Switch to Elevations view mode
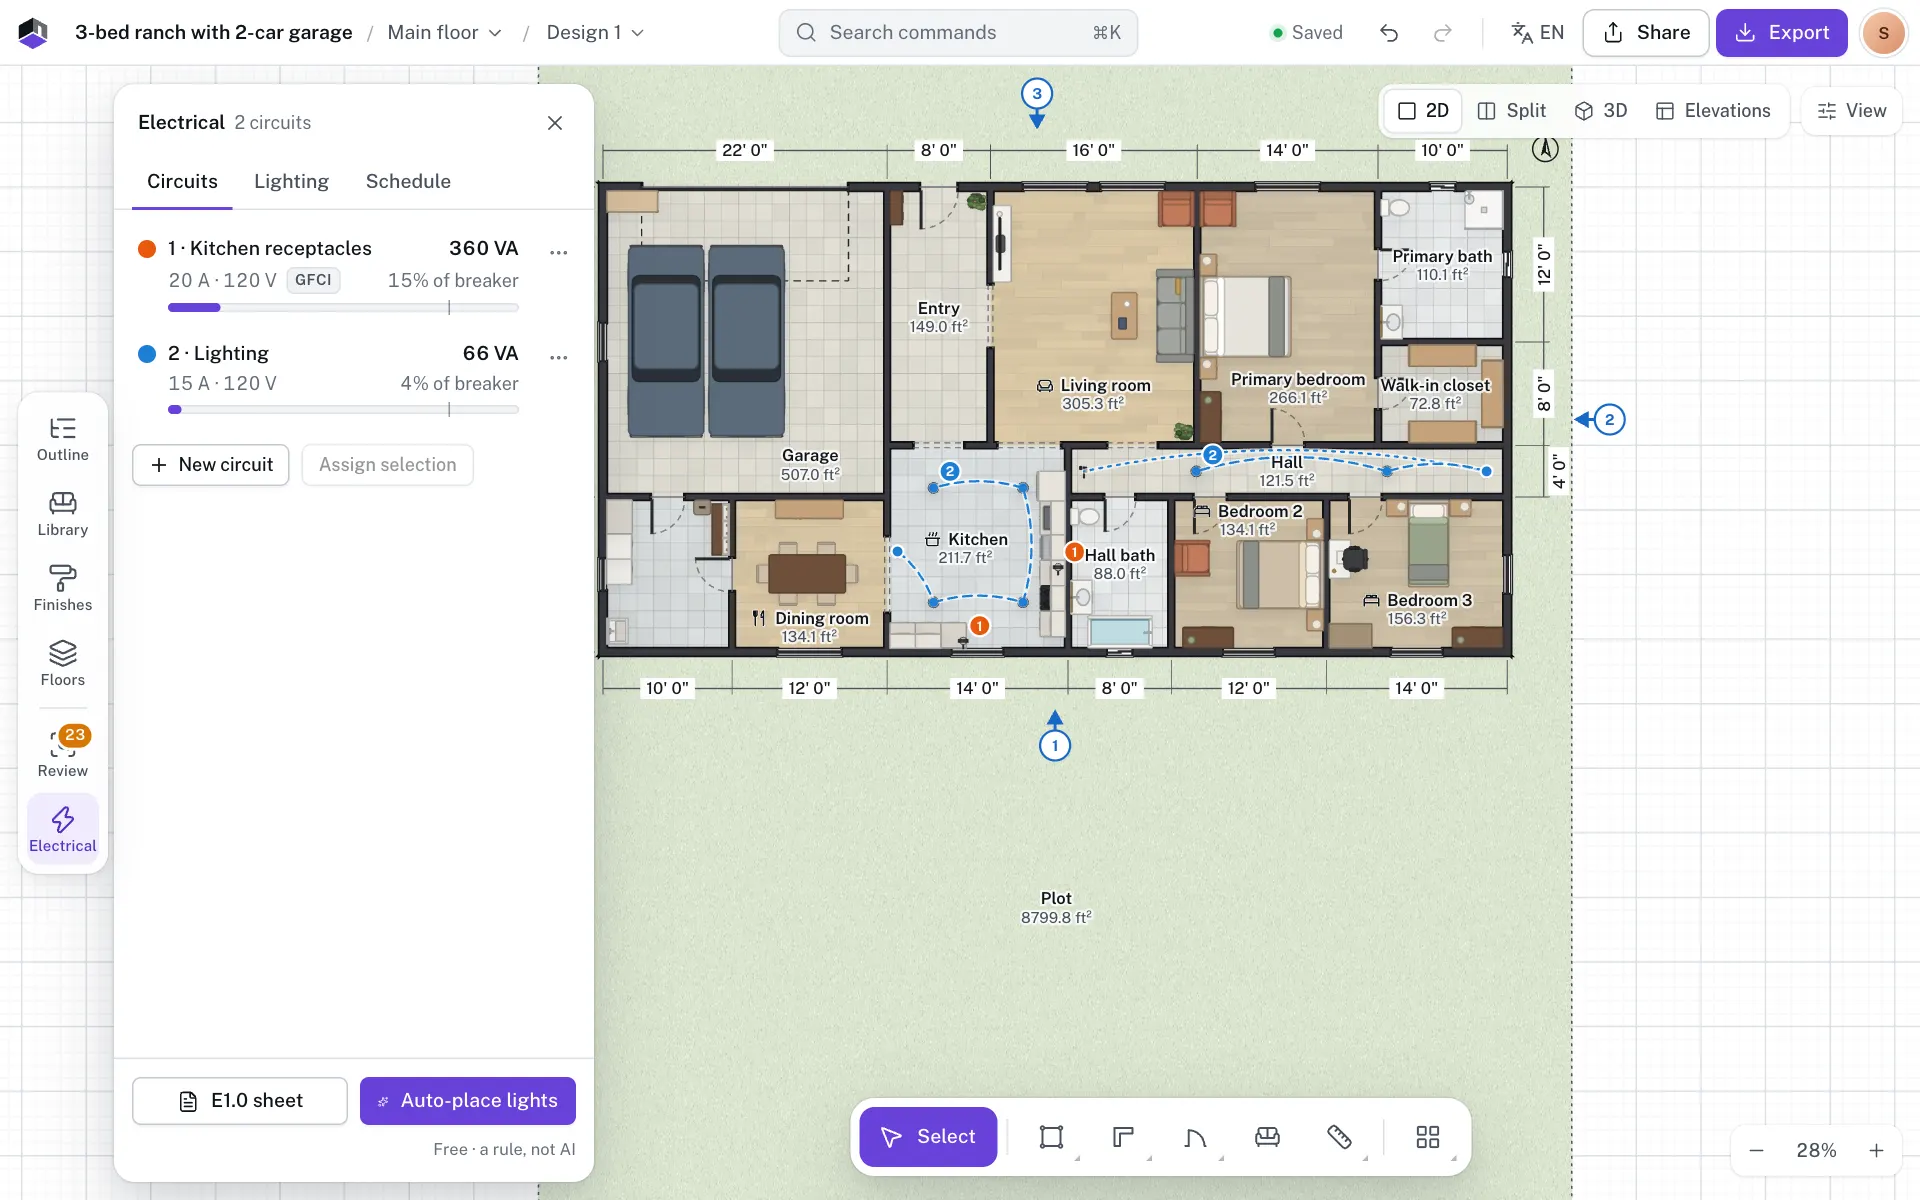 point(1713,111)
